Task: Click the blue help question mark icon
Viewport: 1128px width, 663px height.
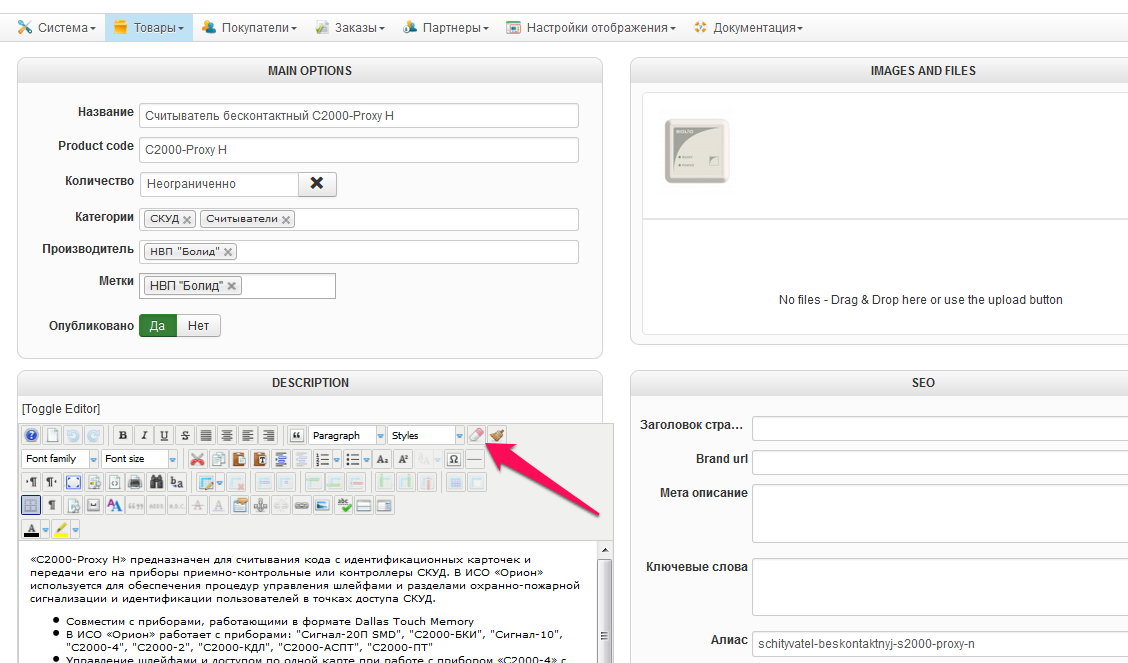Action: pos(31,436)
